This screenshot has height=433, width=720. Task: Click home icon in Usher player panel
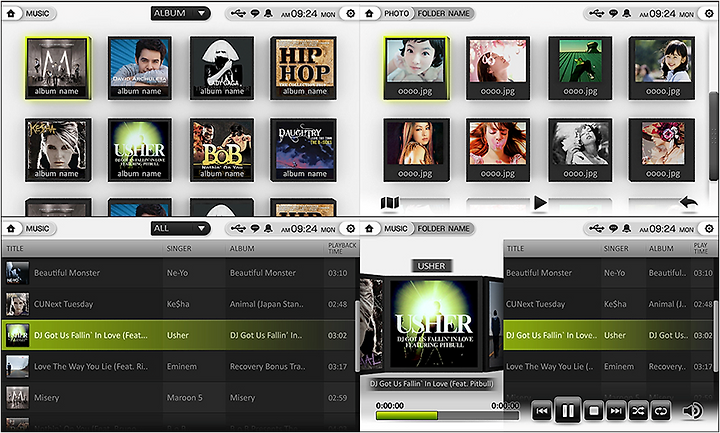coord(370,228)
